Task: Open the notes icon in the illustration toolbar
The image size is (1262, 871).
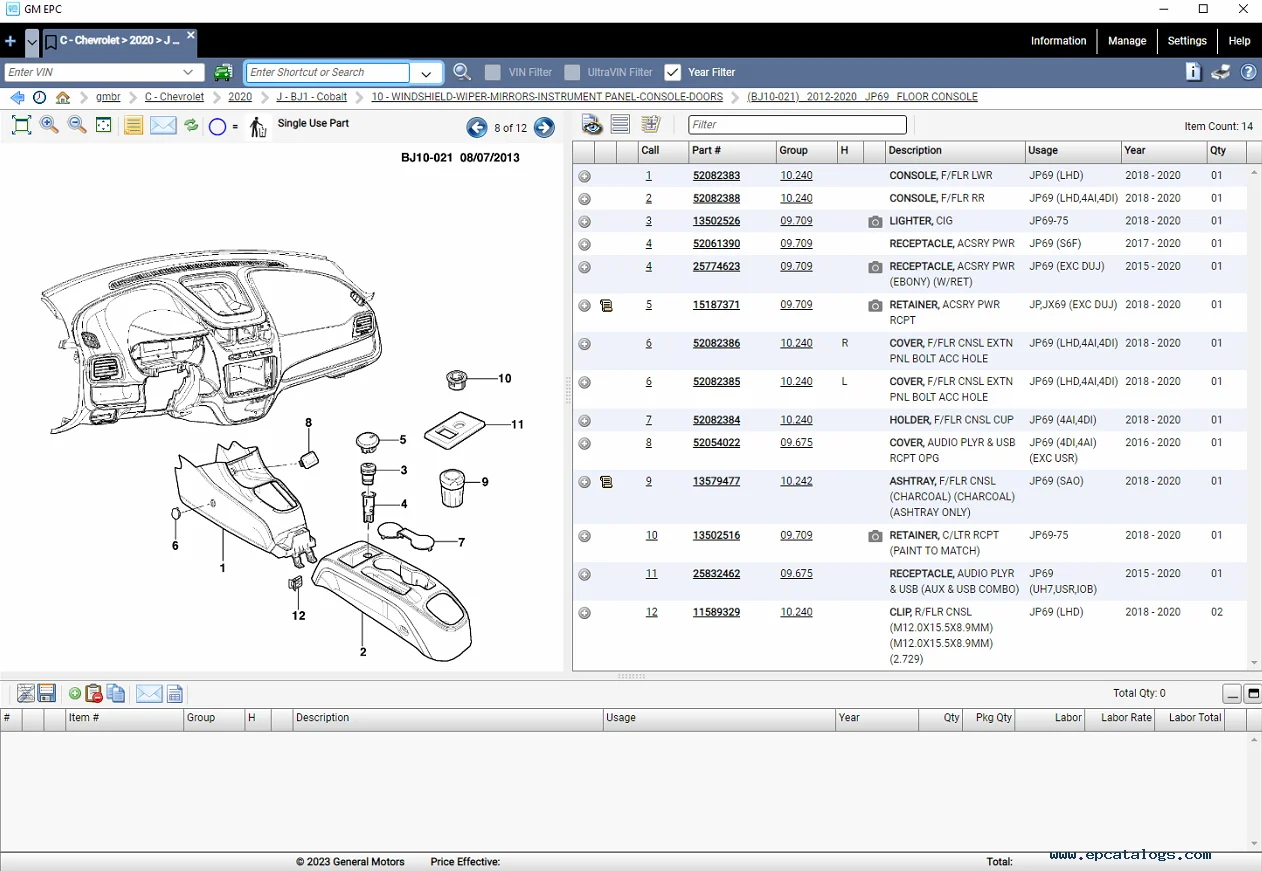Action: point(133,125)
